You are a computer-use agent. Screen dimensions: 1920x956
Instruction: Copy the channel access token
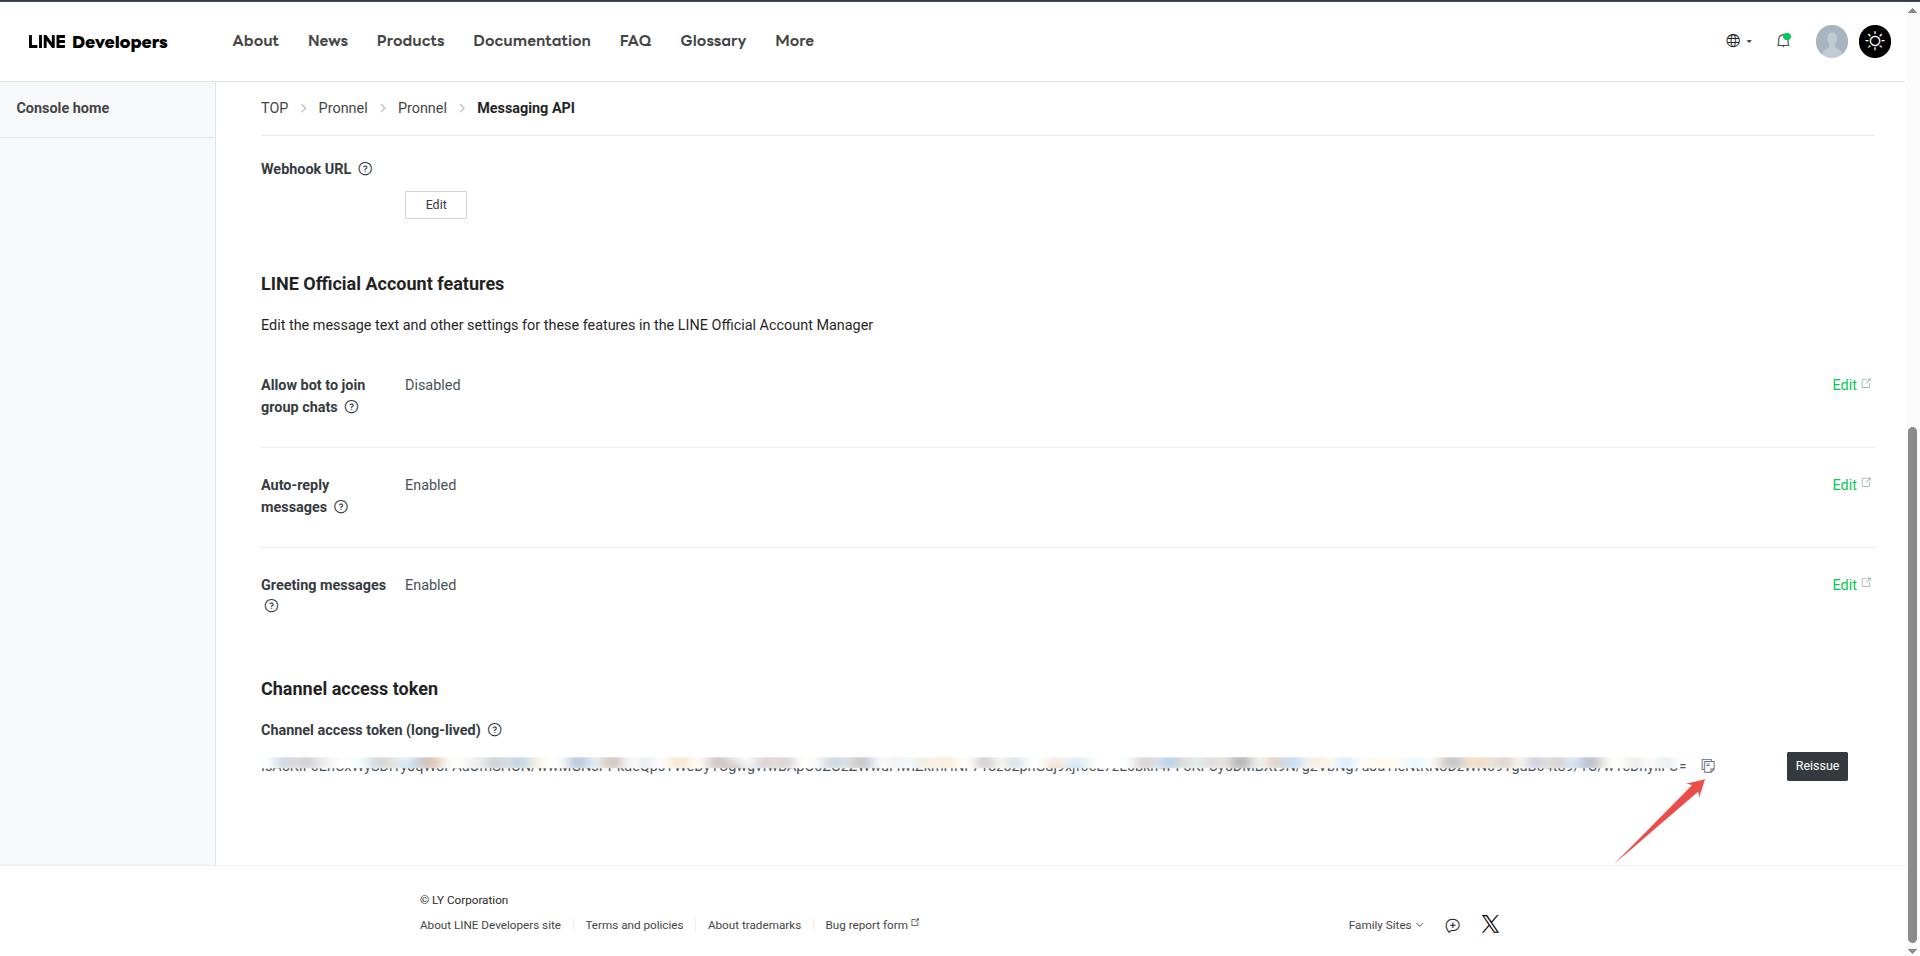[1708, 766]
